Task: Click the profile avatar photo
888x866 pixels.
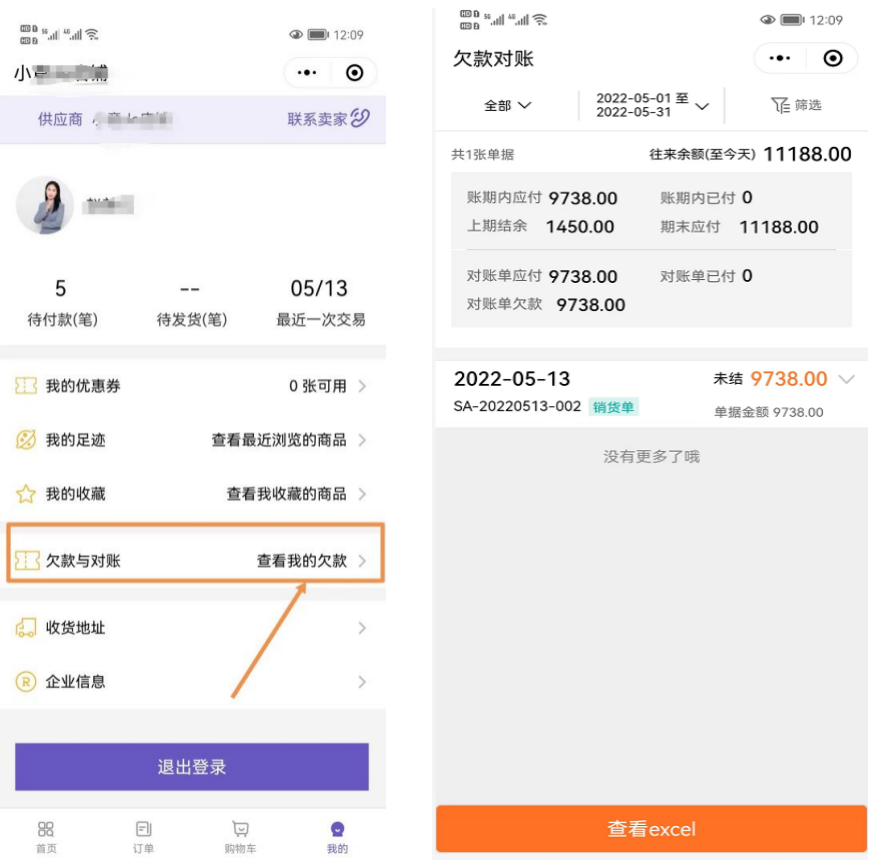Action: [46, 203]
